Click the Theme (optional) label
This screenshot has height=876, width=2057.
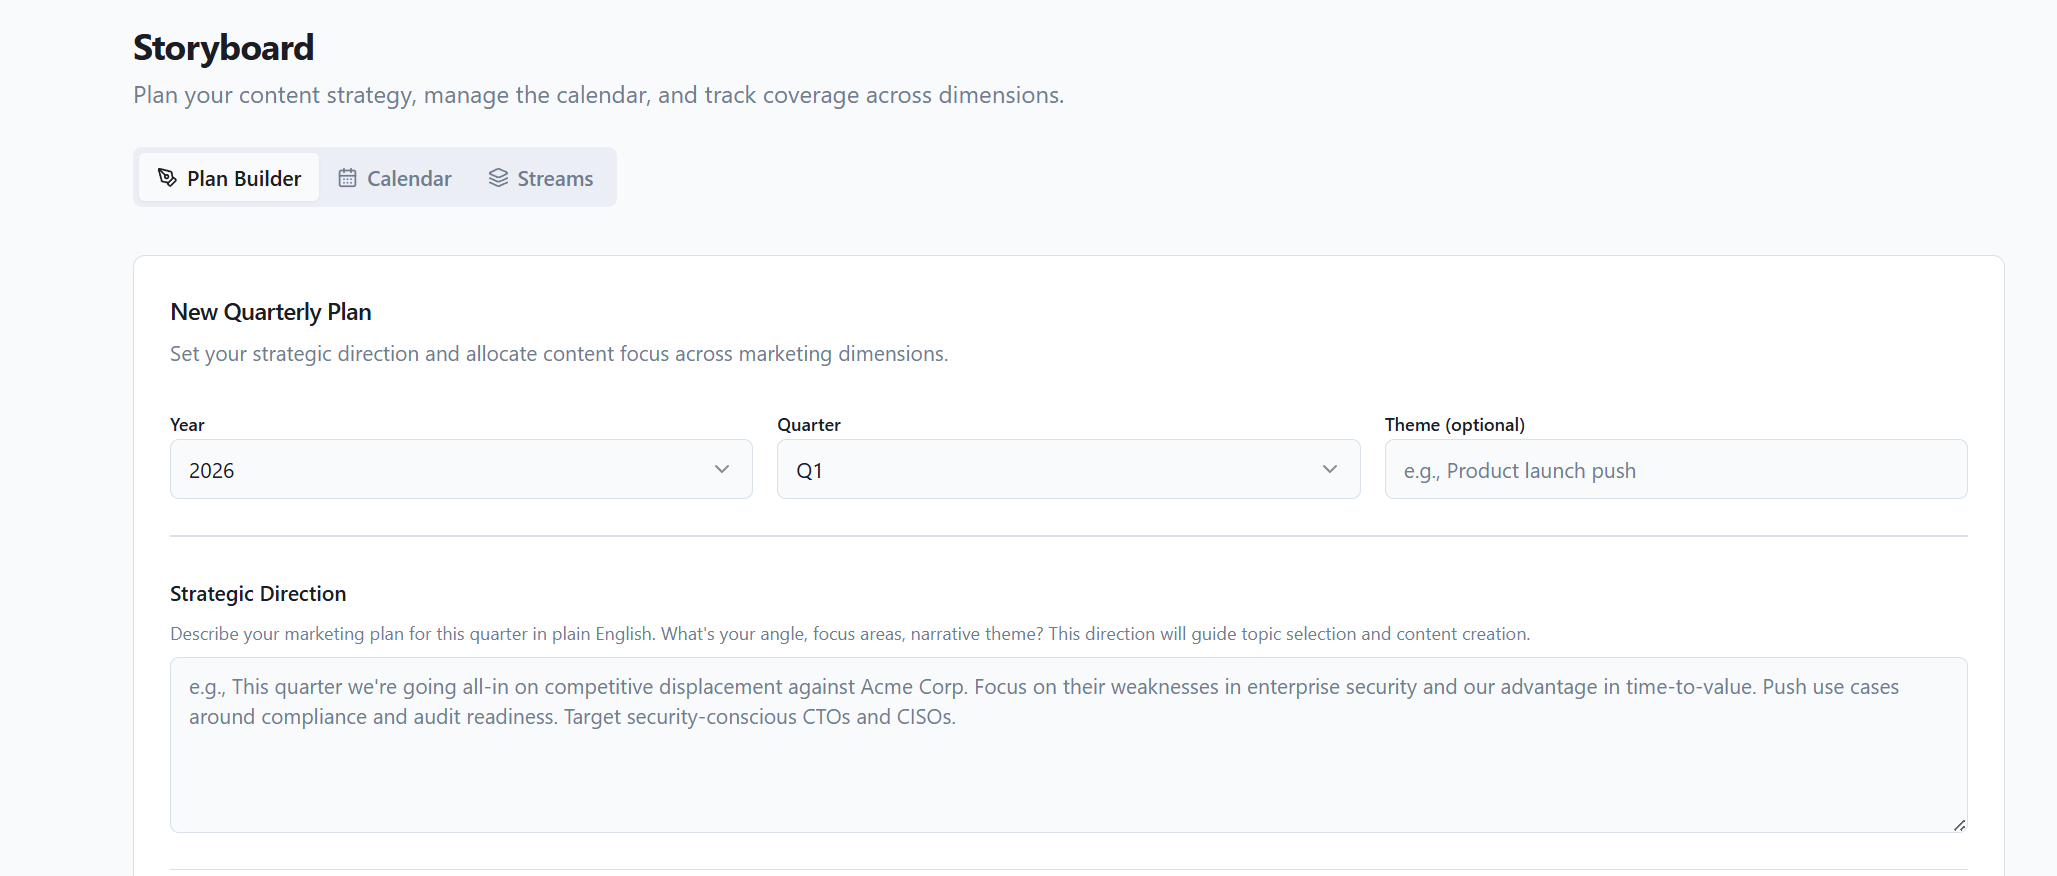coord(1454,425)
